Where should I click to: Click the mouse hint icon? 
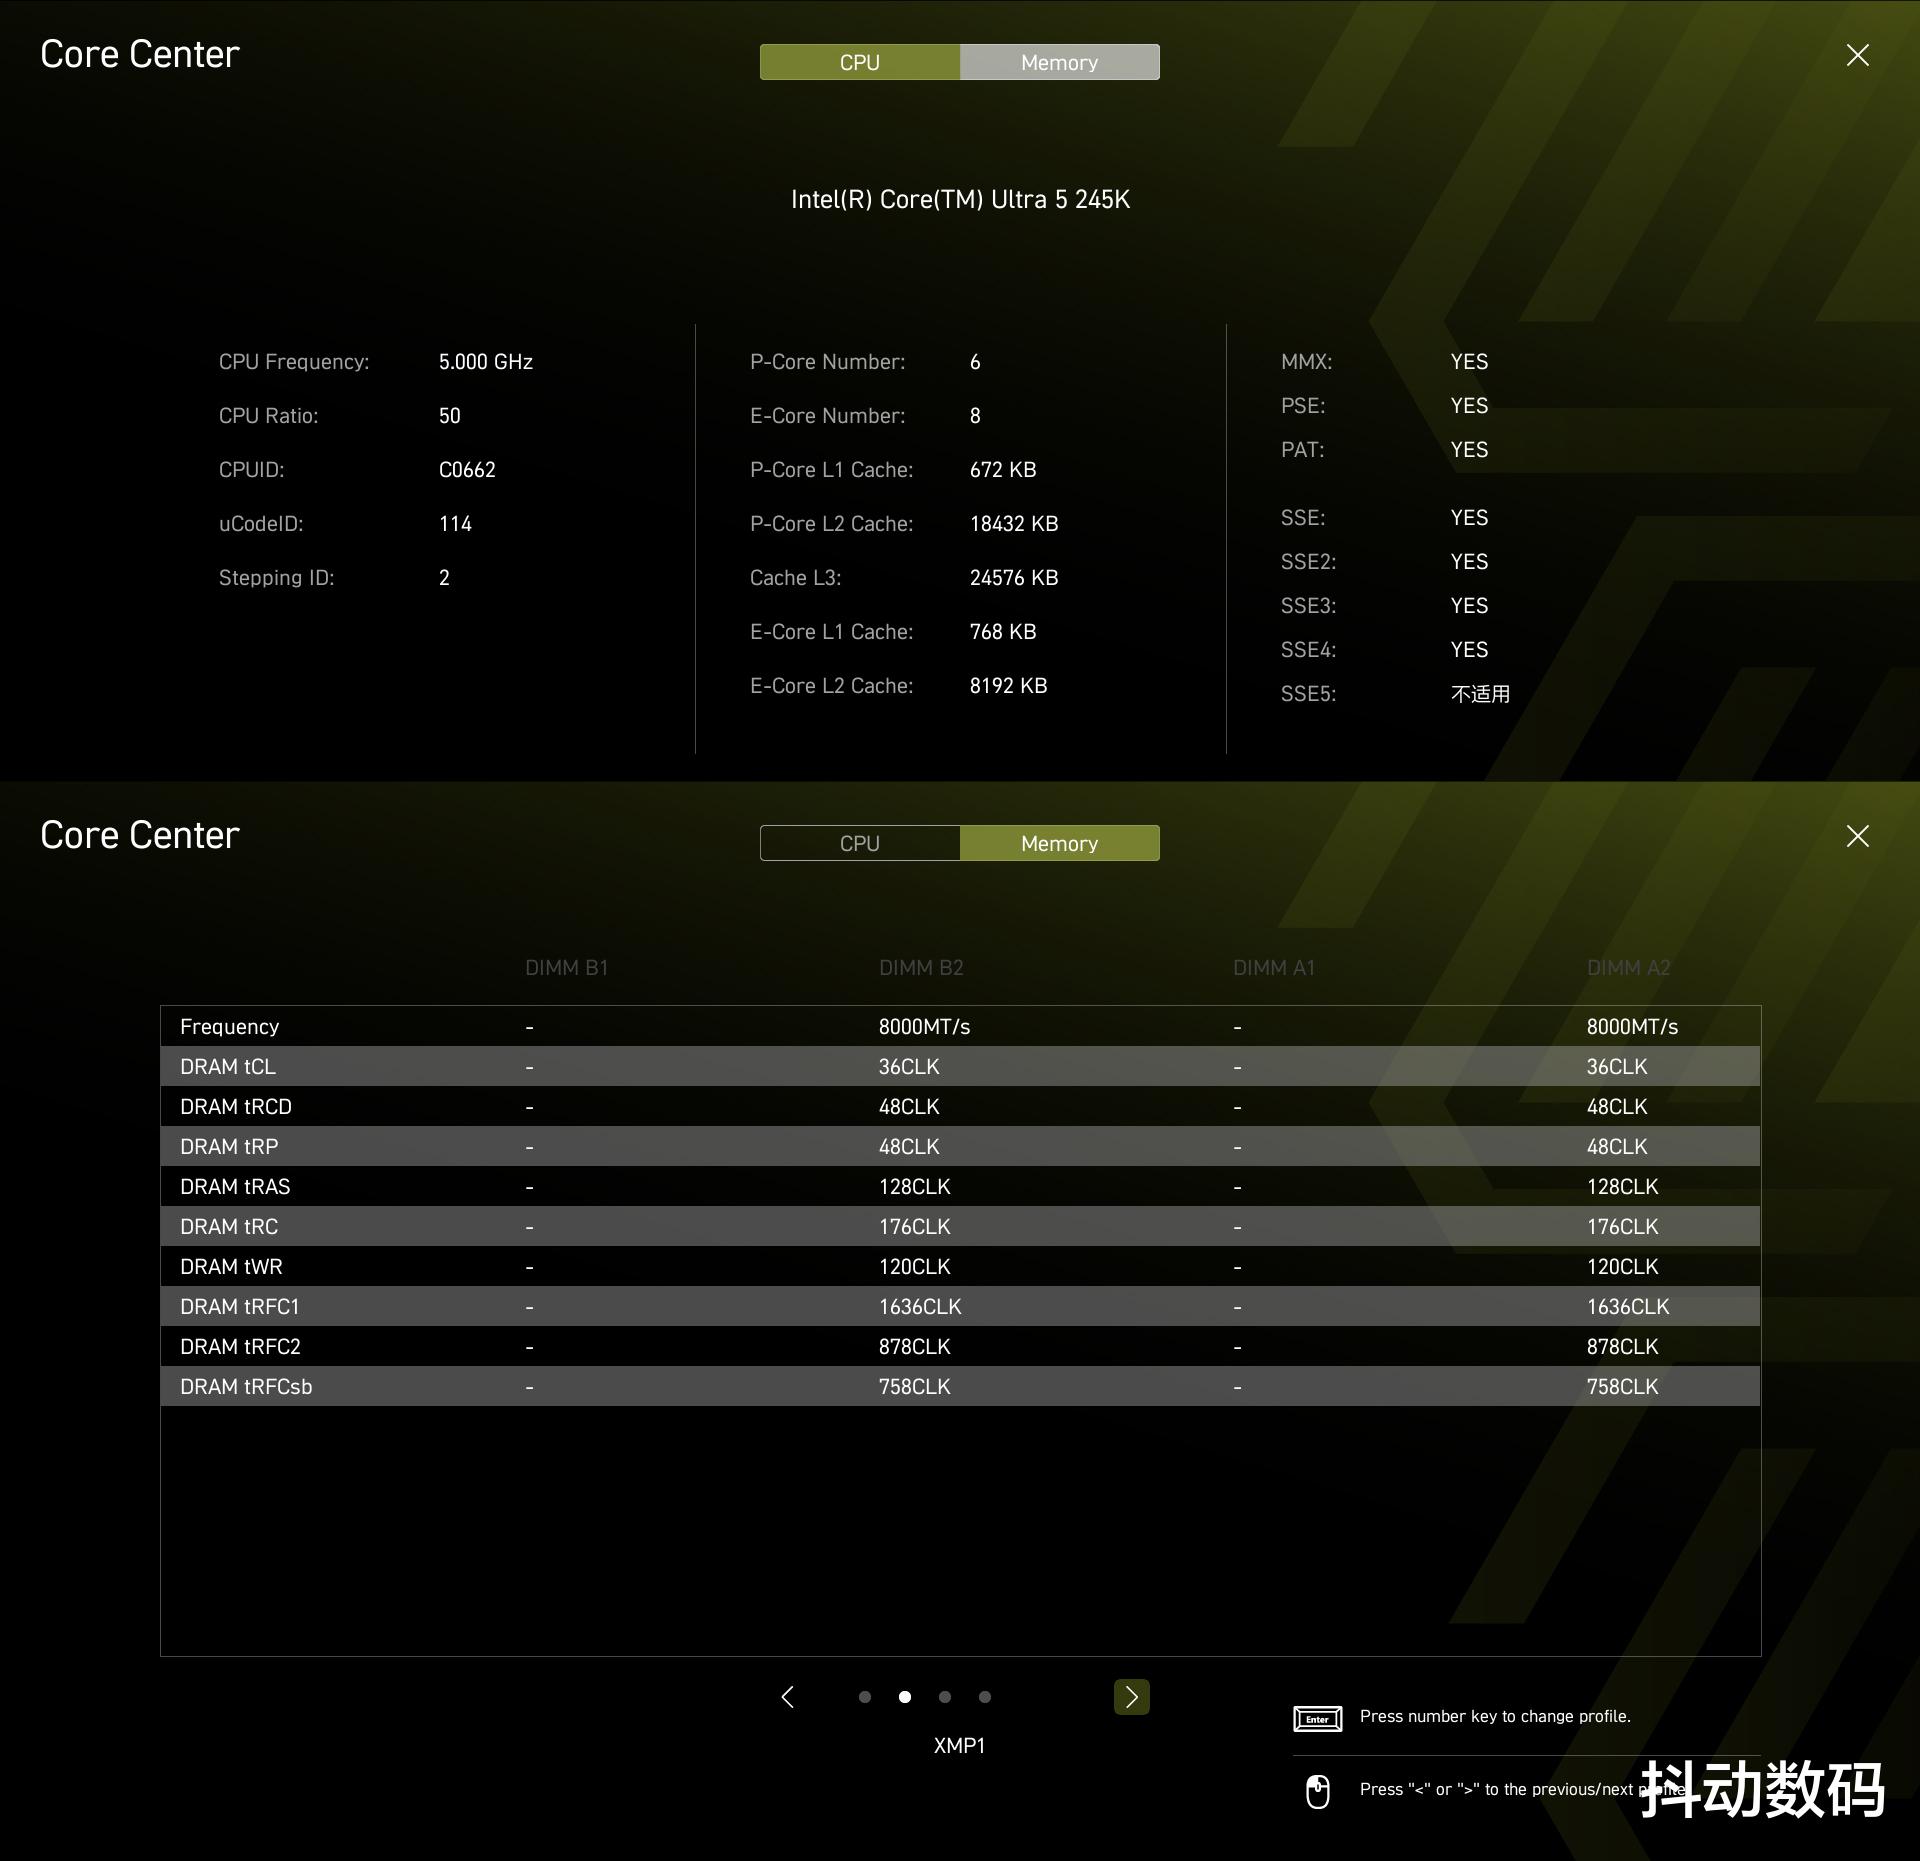[x=1317, y=1791]
